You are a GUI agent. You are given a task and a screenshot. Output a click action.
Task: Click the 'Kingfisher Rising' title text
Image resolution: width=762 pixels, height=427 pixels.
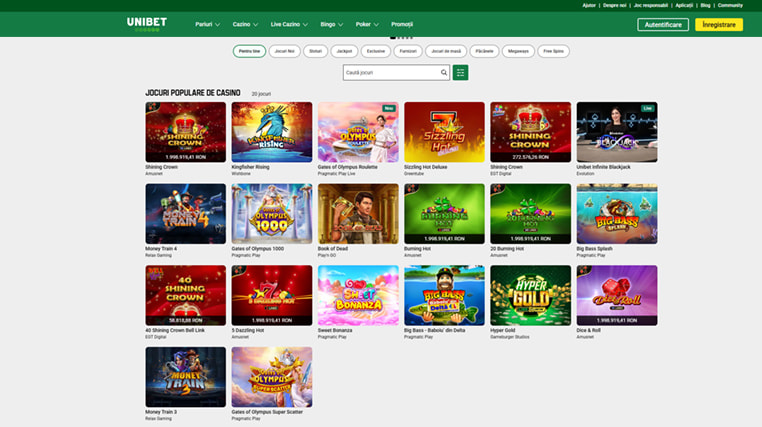coord(250,167)
